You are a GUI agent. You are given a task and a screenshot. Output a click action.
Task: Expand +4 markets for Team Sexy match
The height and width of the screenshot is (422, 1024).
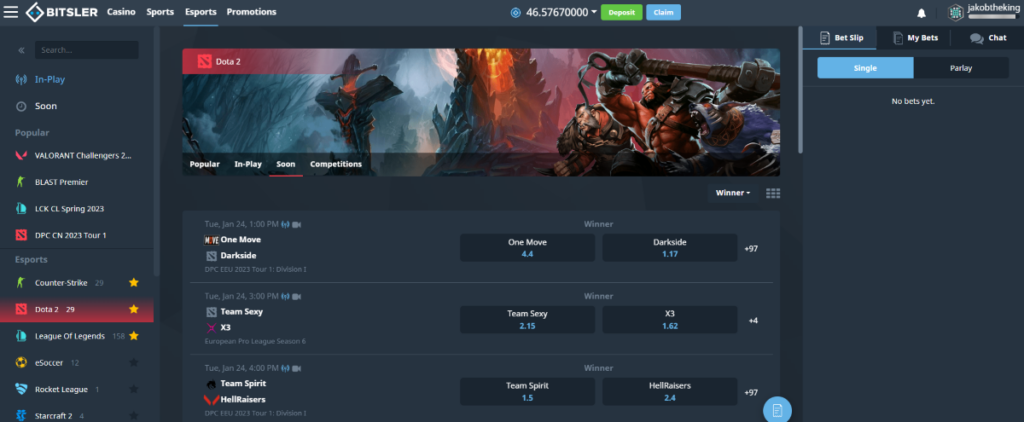click(x=753, y=321)
